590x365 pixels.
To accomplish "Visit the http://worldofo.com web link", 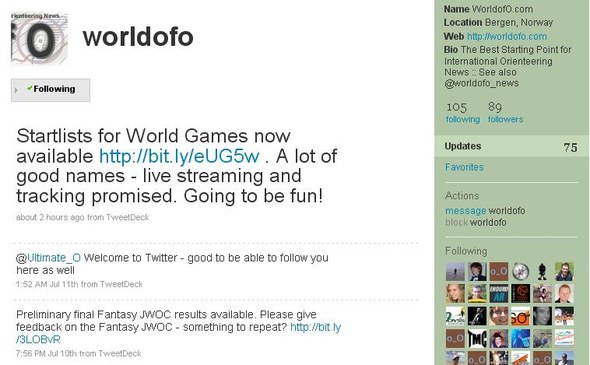I will pyautogui.click(x=507, y=36).
